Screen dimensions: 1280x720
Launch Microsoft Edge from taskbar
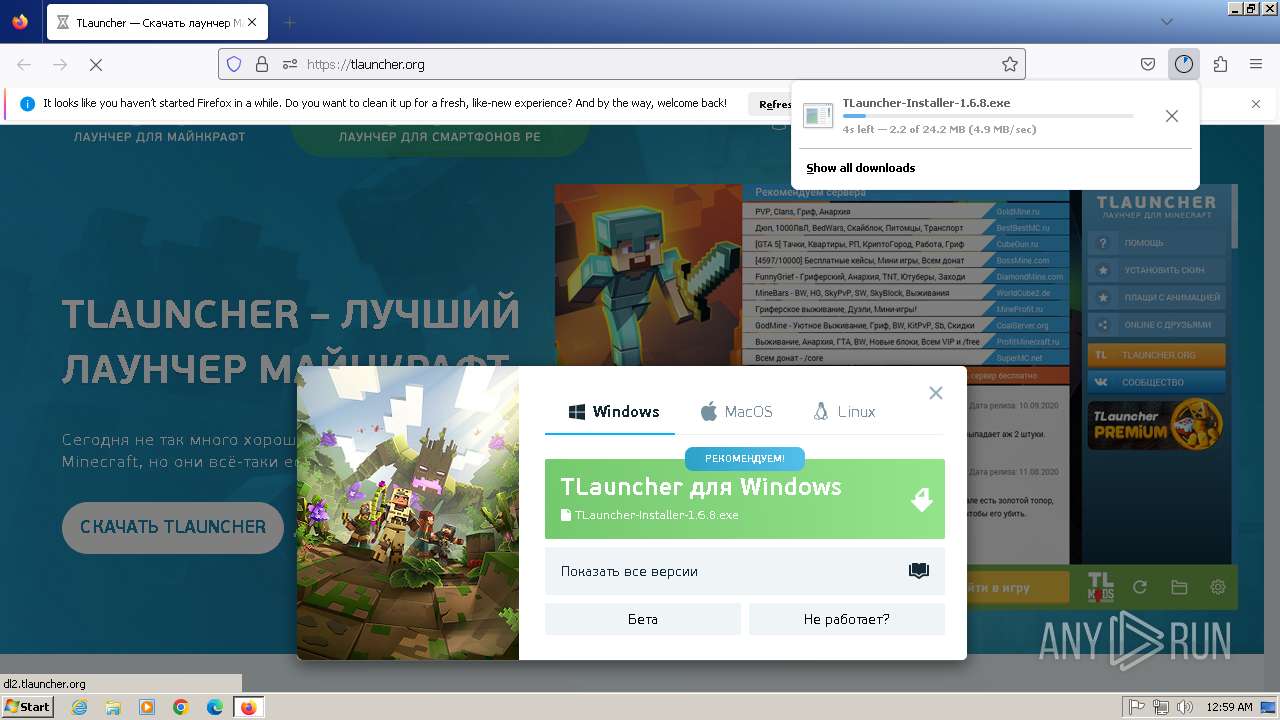pos(215,707)
